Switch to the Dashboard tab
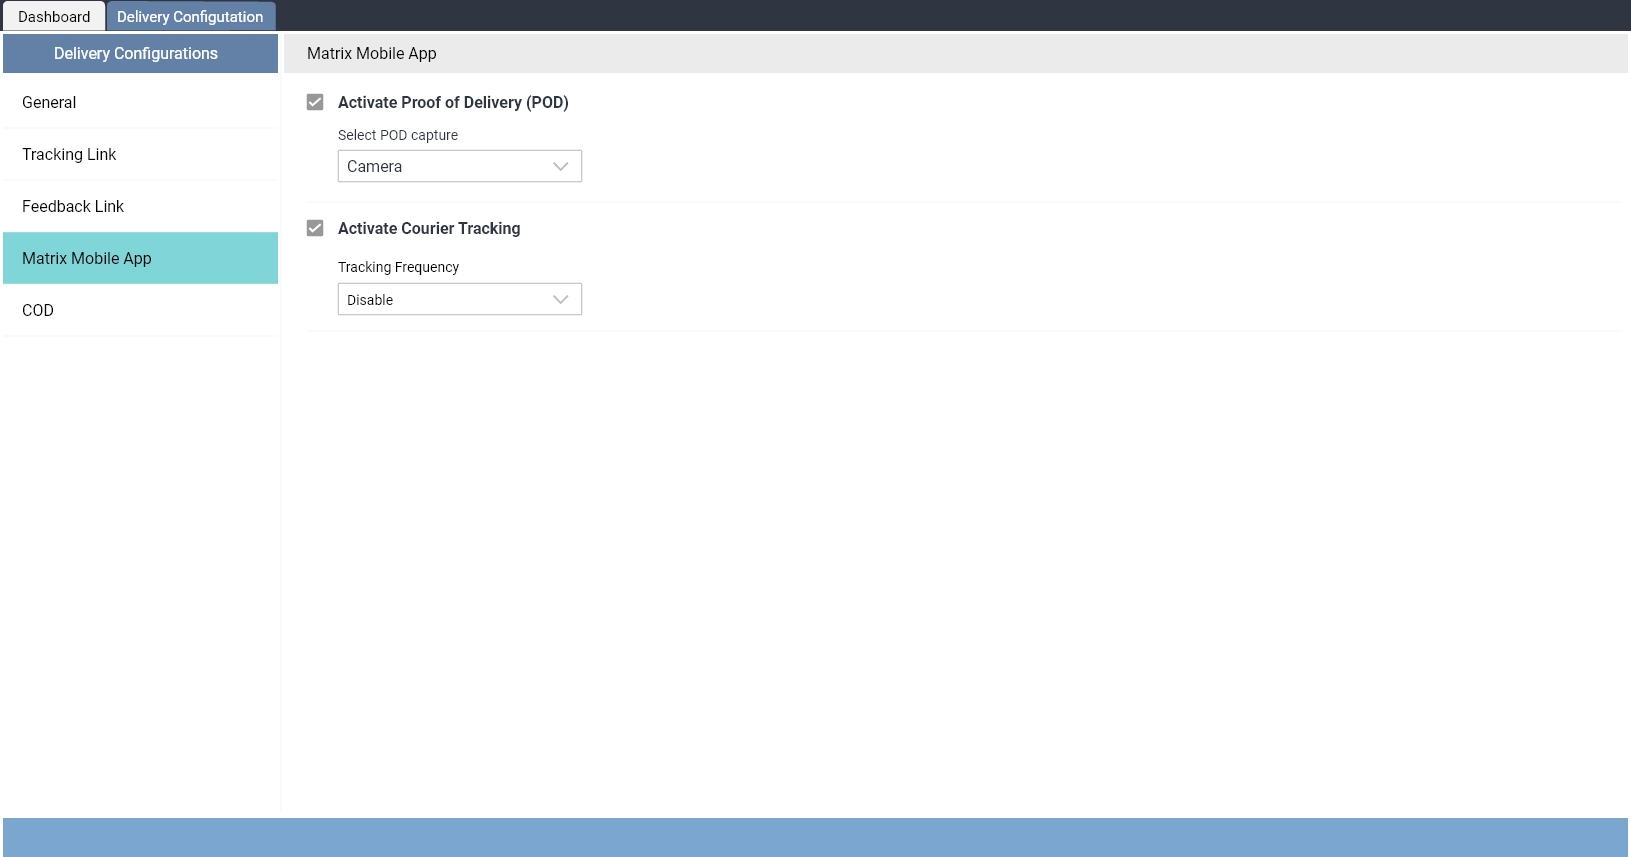 [x=54, y=16]
